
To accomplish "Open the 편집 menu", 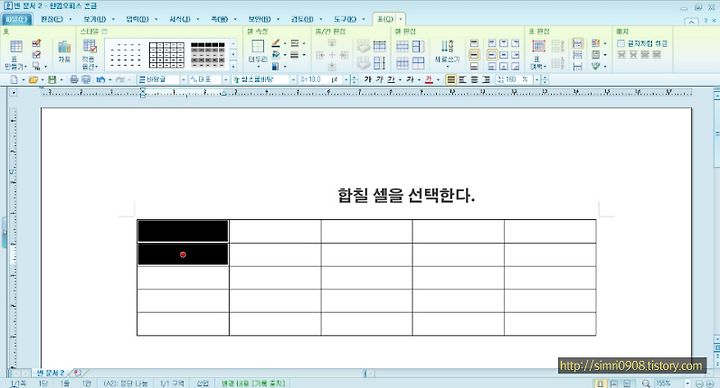I will point(51,19).
